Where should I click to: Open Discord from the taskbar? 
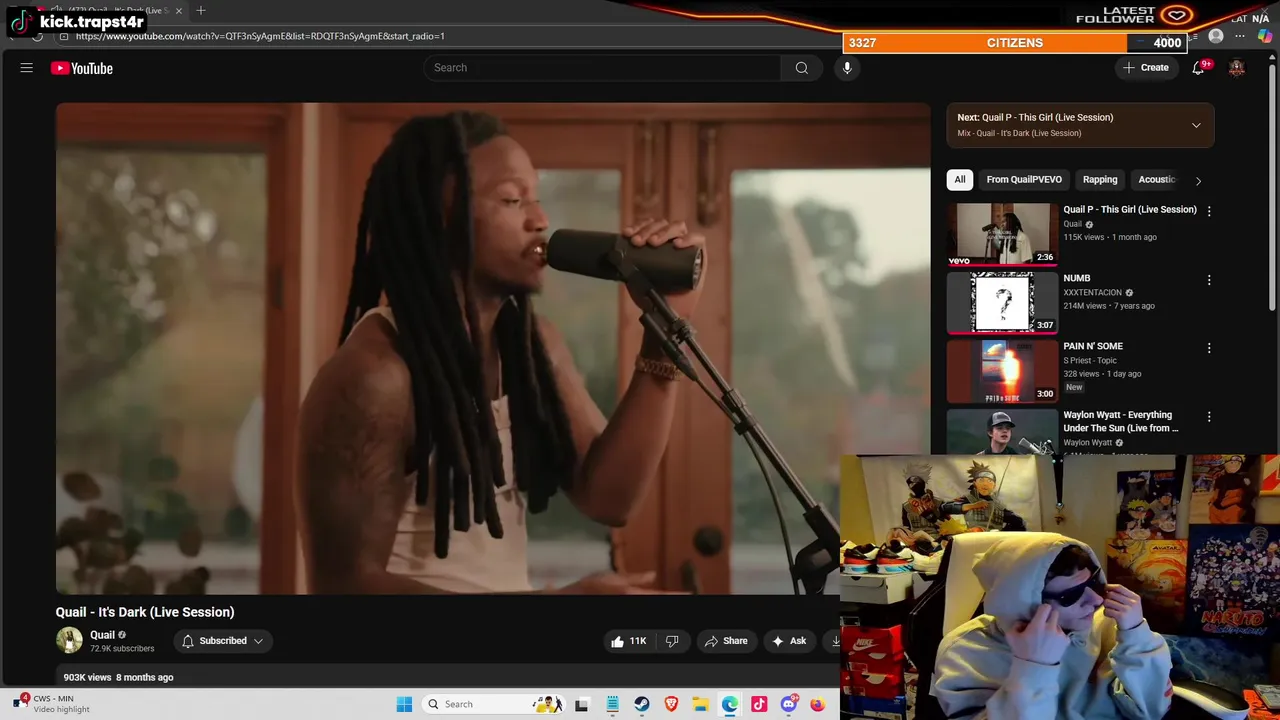coord(788,704)
